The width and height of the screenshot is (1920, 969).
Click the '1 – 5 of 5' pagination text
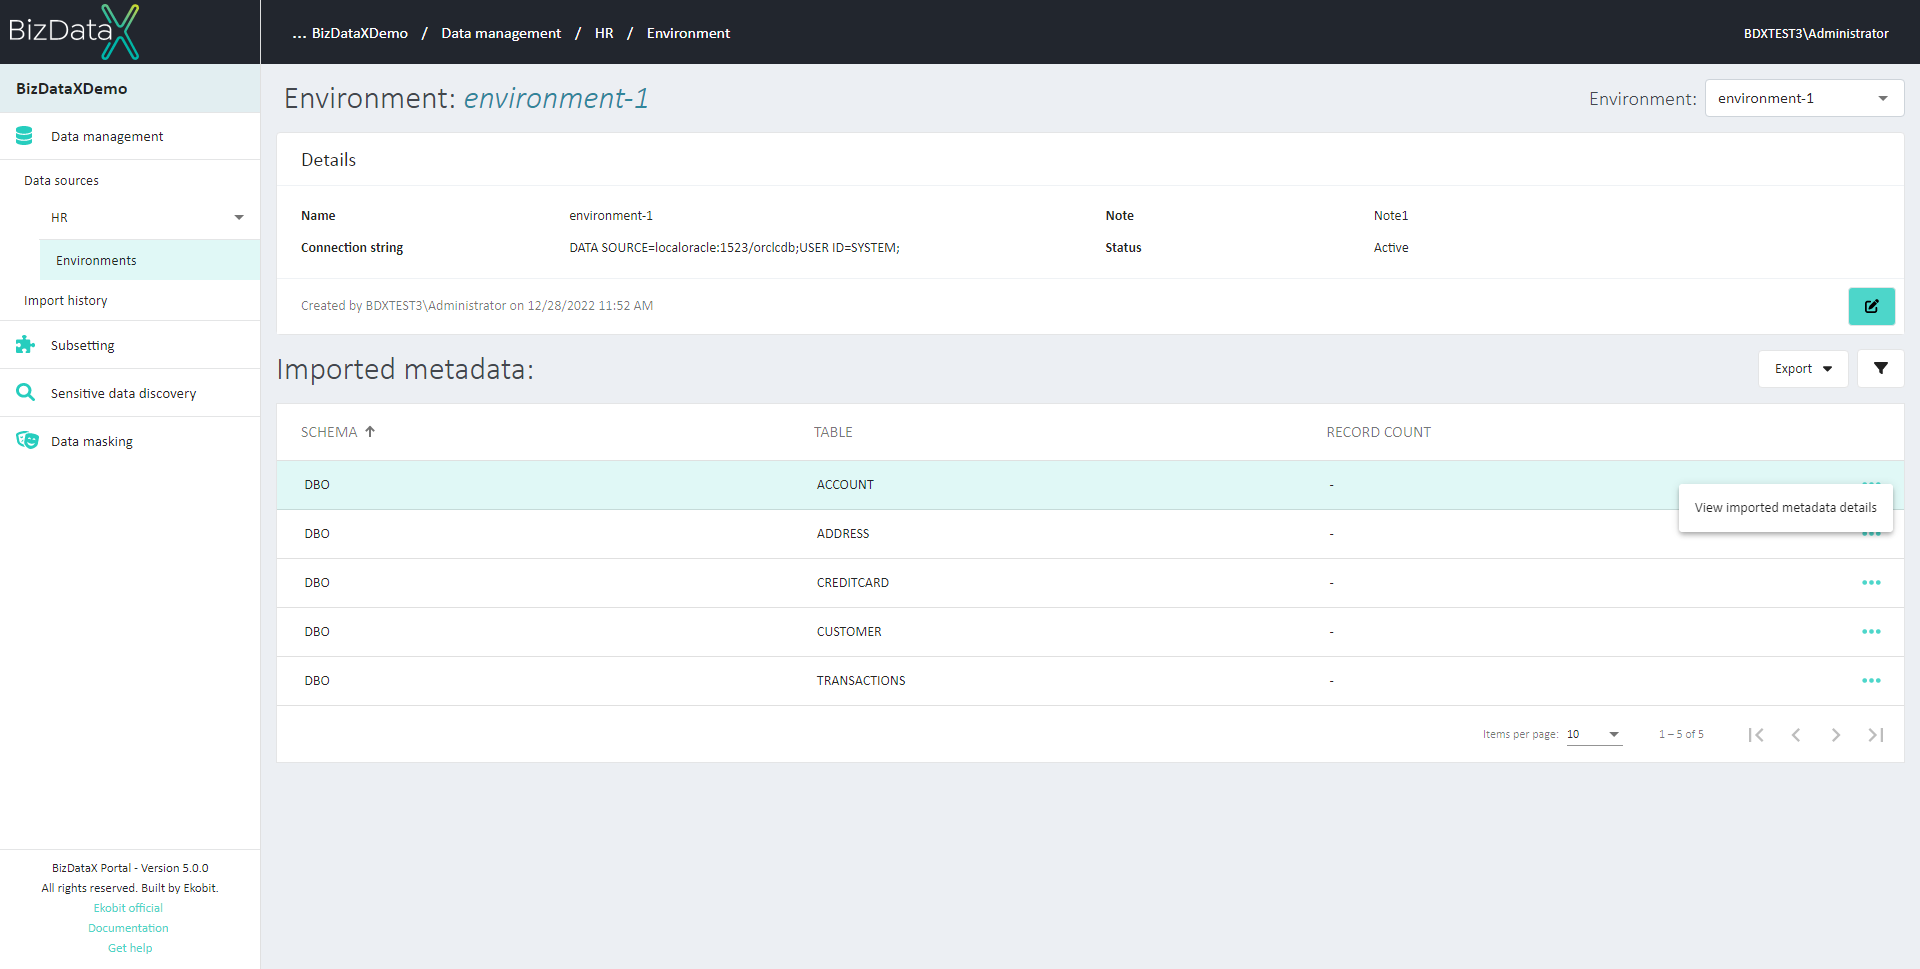point(1681,735)
